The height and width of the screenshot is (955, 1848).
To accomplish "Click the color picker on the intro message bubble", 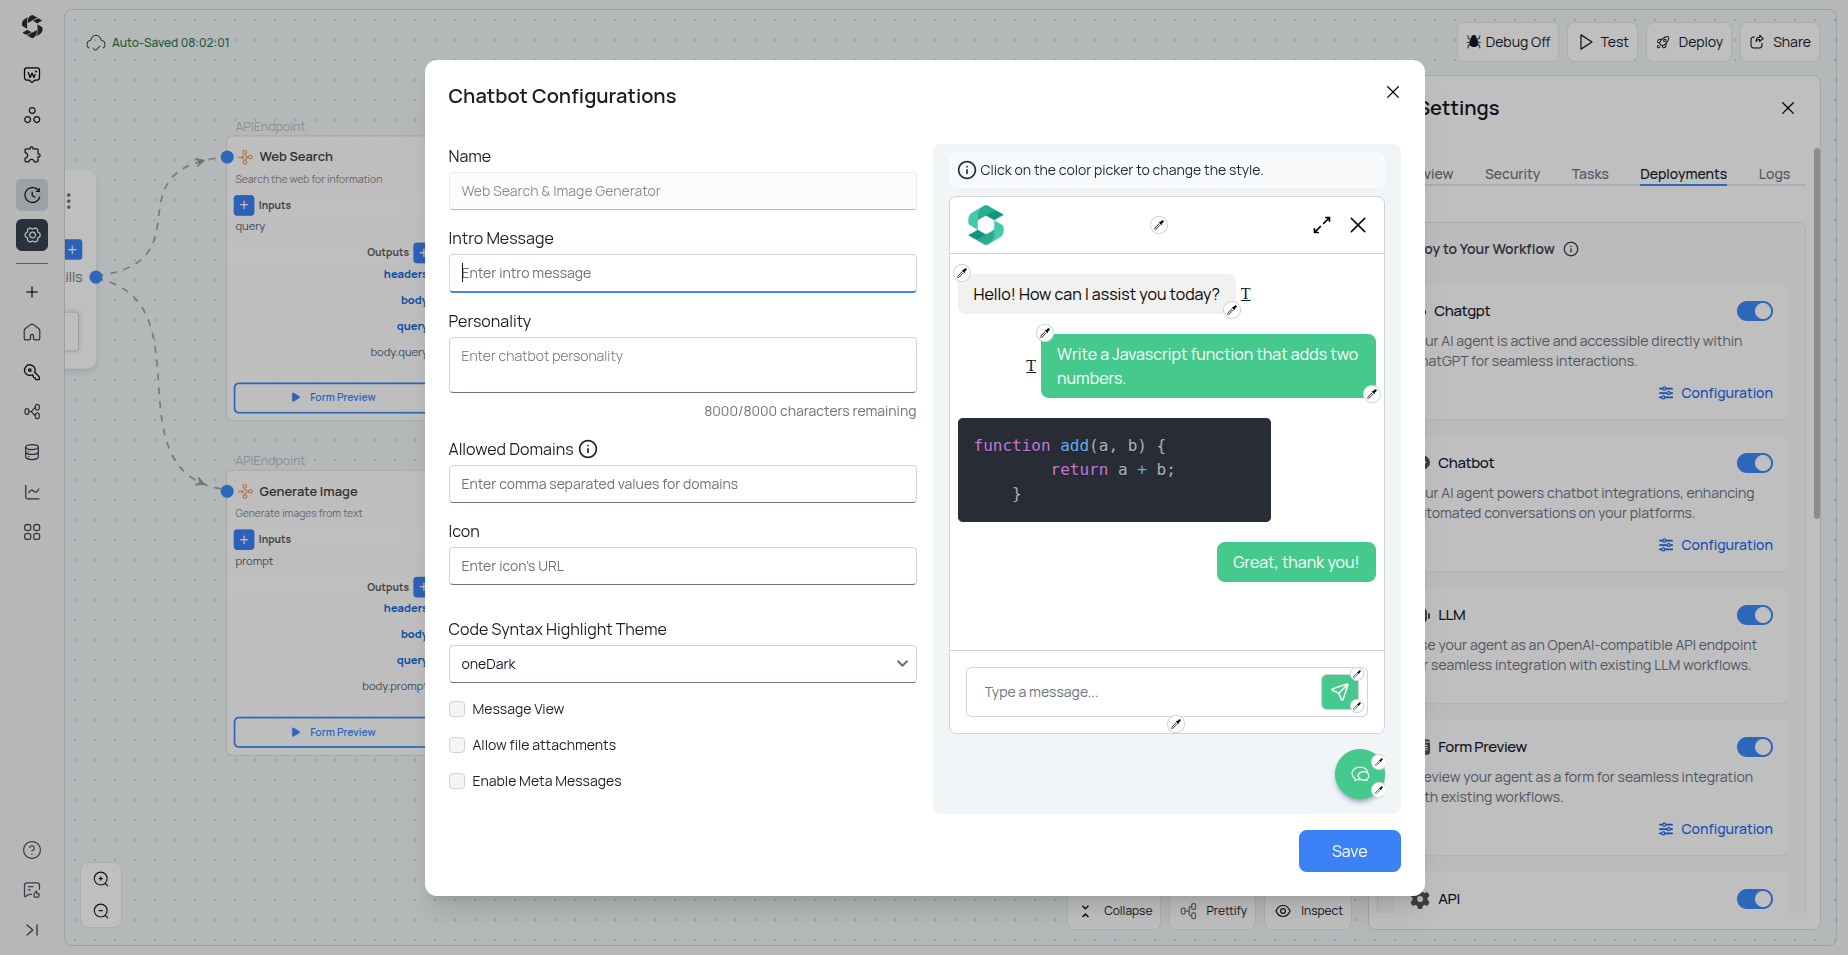I will [x=962, y=272].
